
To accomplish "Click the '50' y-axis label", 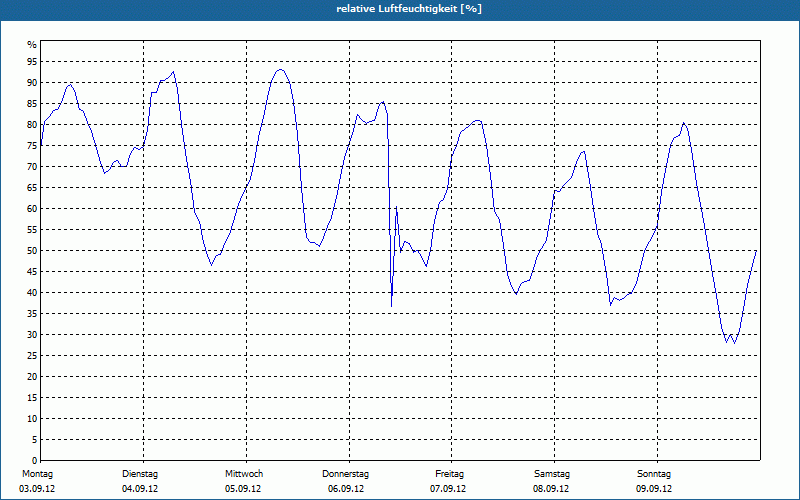I will tap(32, 251).
